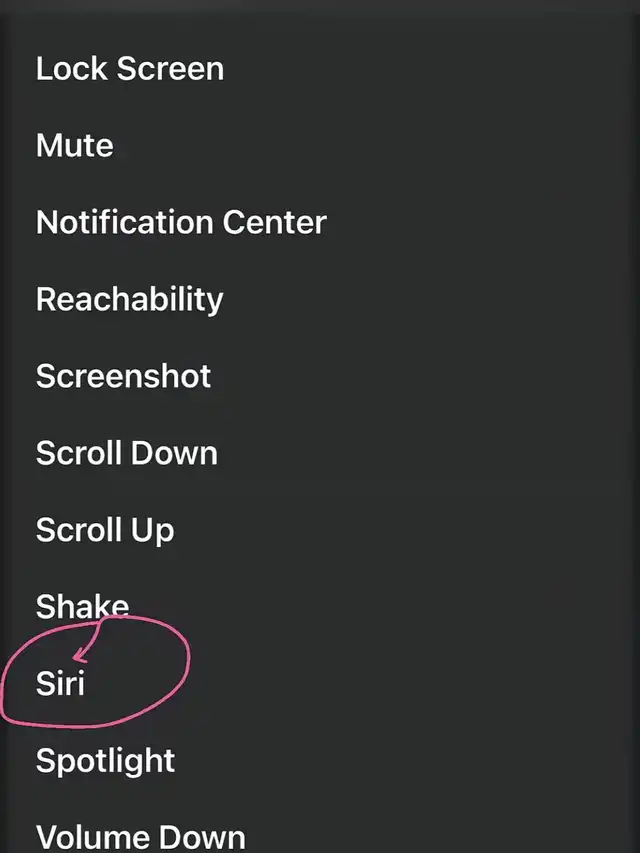640x853 pixels.
Task: Click the list item above Mute
Action: click(130, 69)
